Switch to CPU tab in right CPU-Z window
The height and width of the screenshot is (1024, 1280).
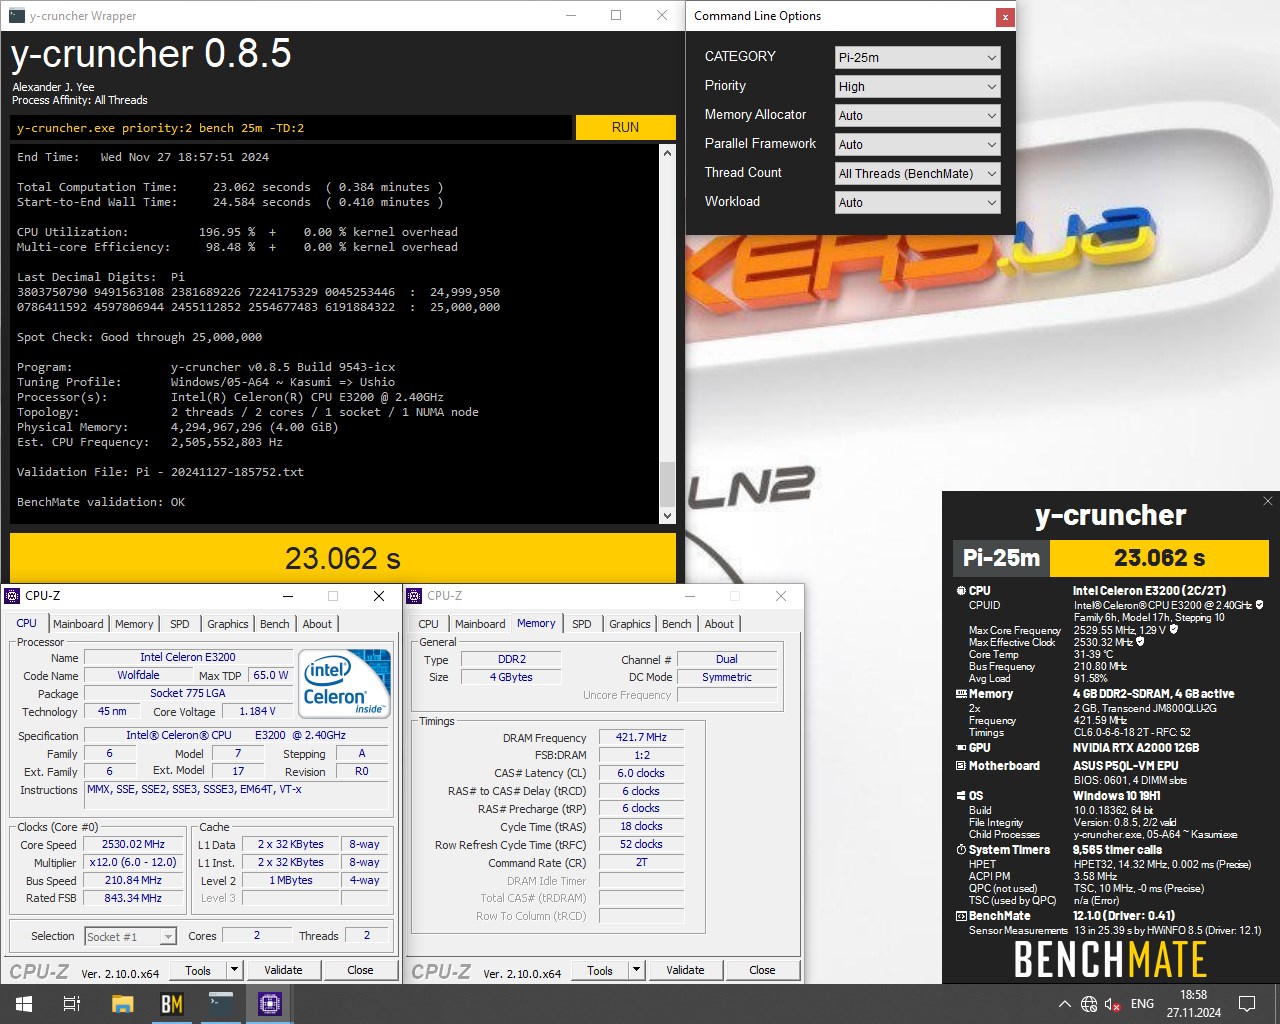(x=428, y=624)
